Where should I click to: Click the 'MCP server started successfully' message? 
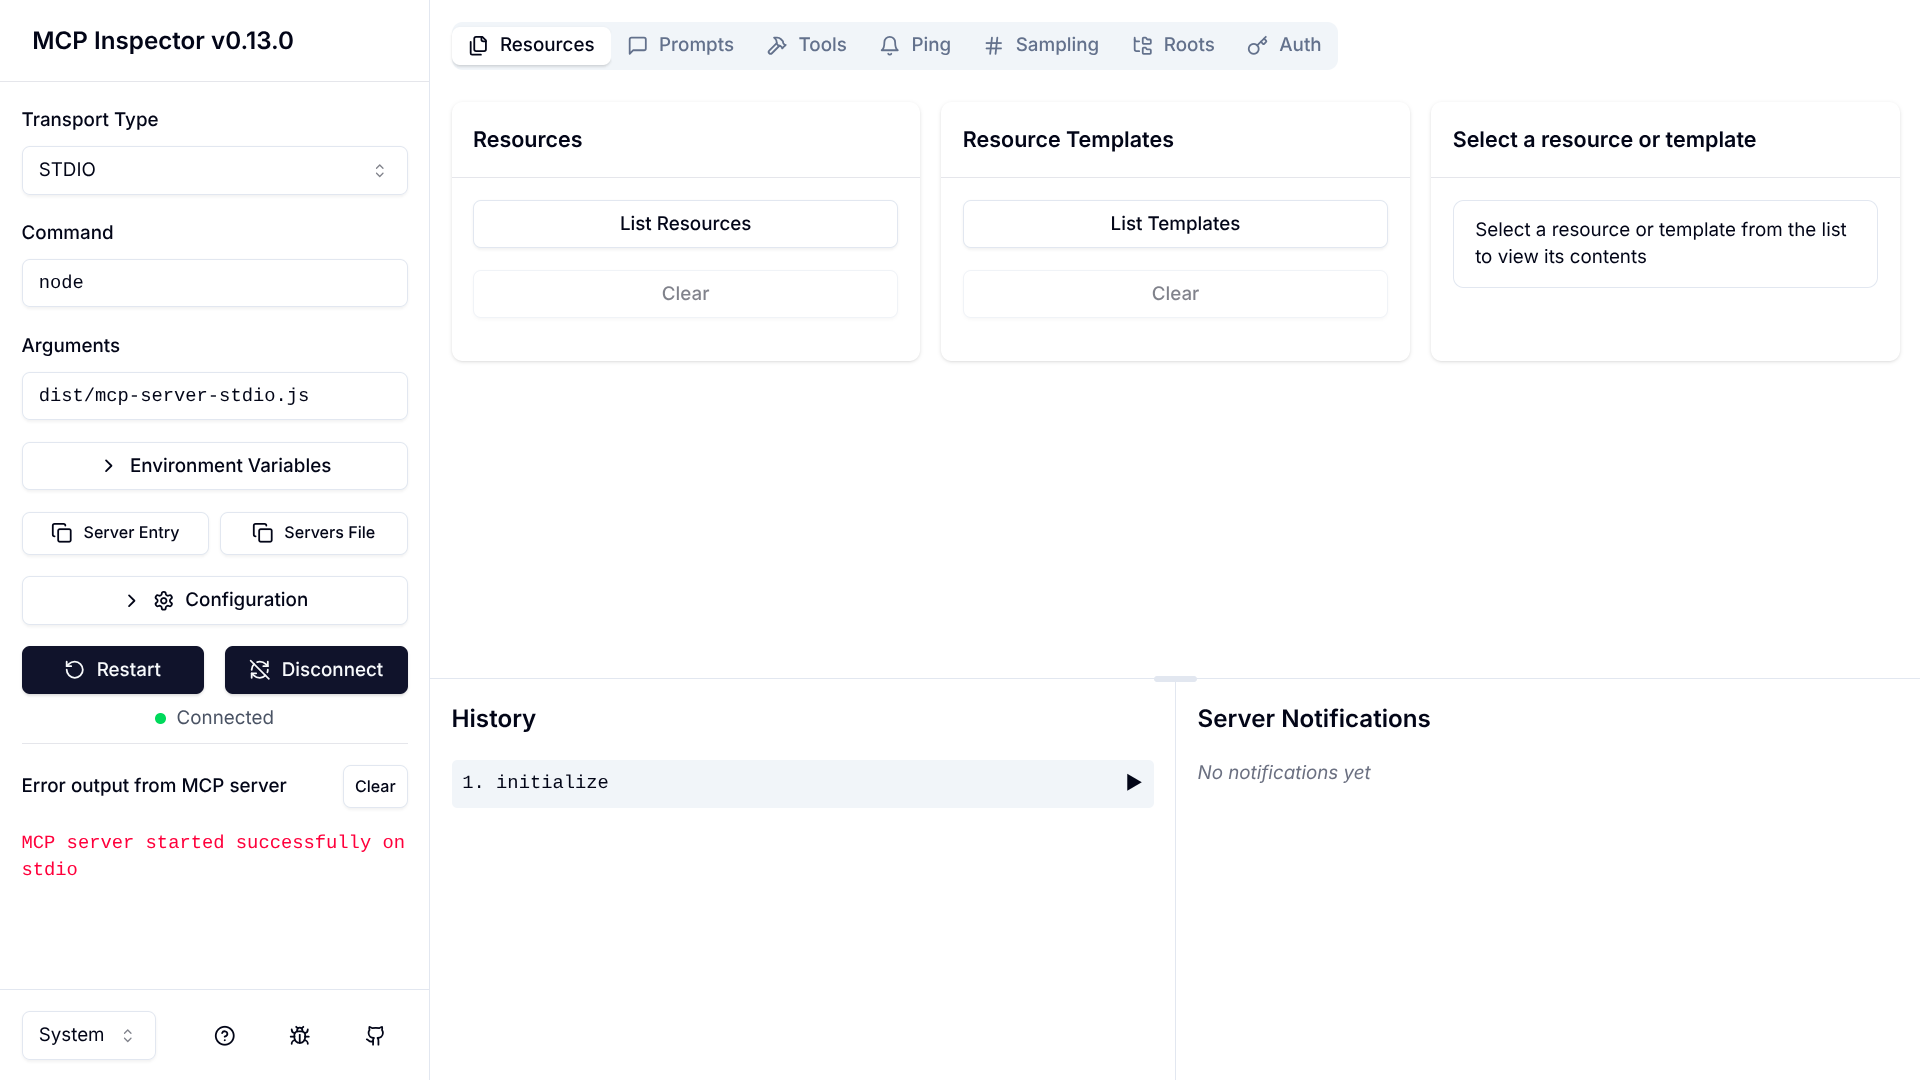point(214,856)
